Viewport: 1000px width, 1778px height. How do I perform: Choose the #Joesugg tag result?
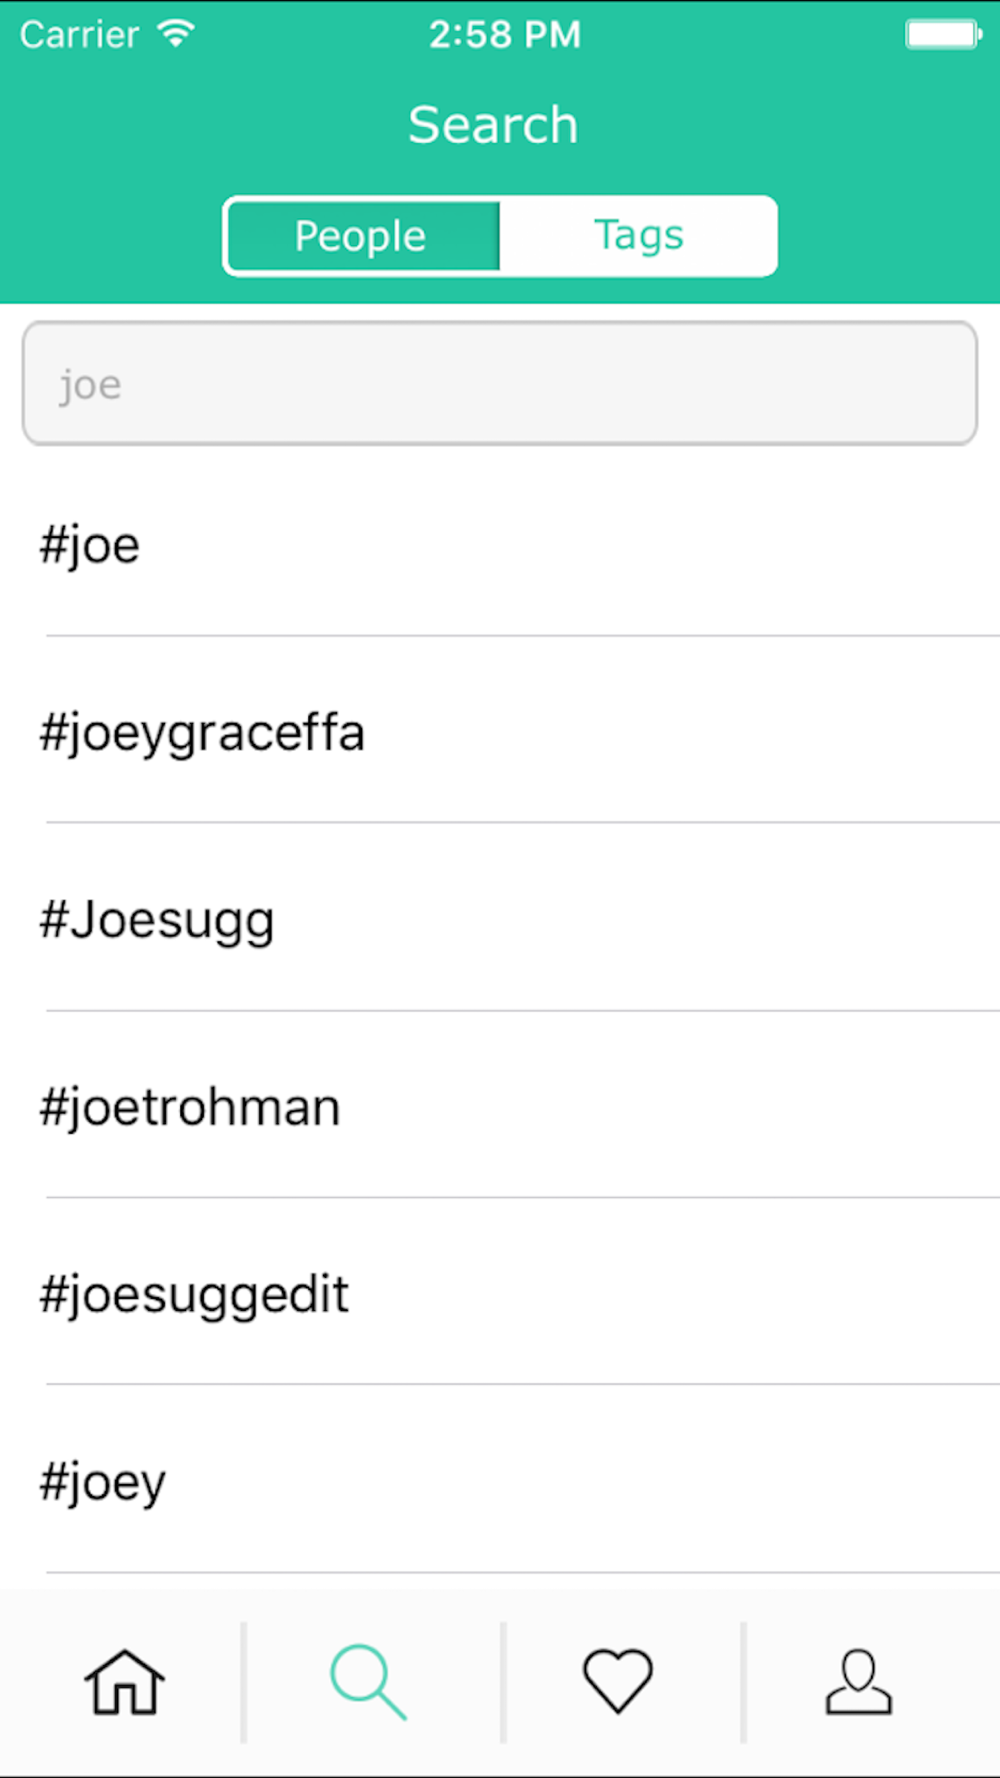[x=157, y=920]
